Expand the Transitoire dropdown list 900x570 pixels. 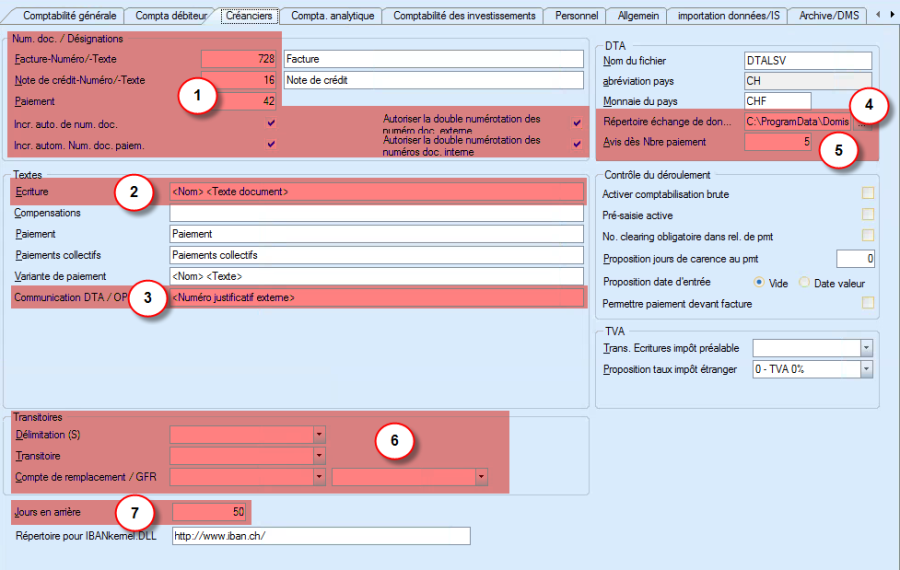click(x=320, y=456)
